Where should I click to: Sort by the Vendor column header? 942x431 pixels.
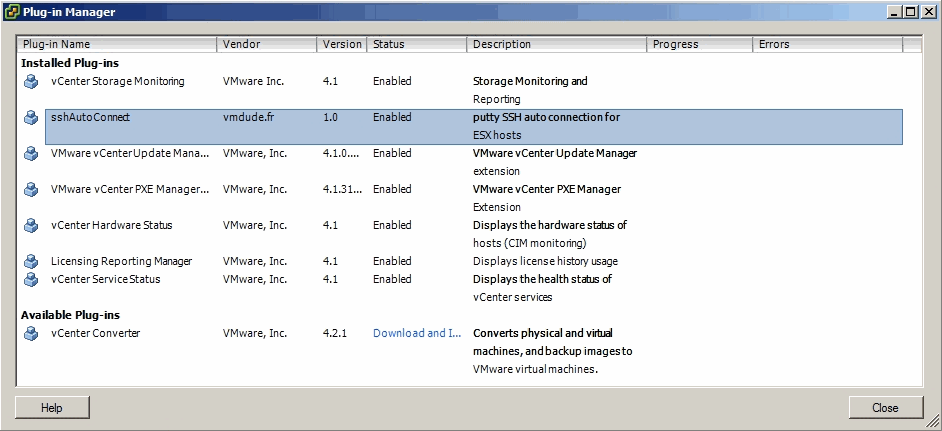(x=267, y=44)
